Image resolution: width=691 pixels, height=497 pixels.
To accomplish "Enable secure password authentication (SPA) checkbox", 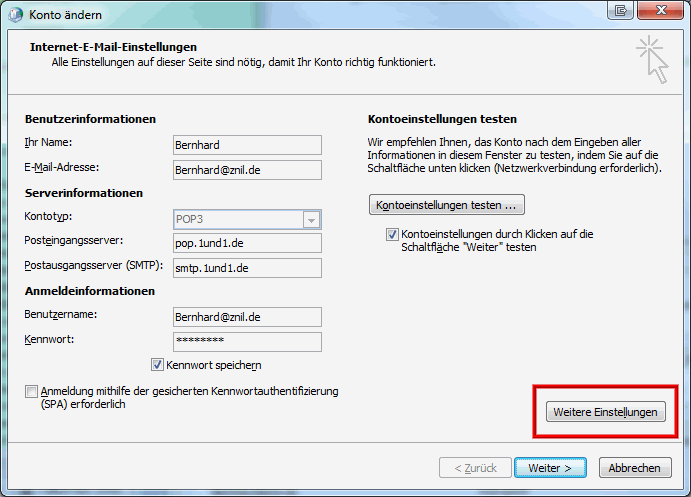I will tap(32, 391).
